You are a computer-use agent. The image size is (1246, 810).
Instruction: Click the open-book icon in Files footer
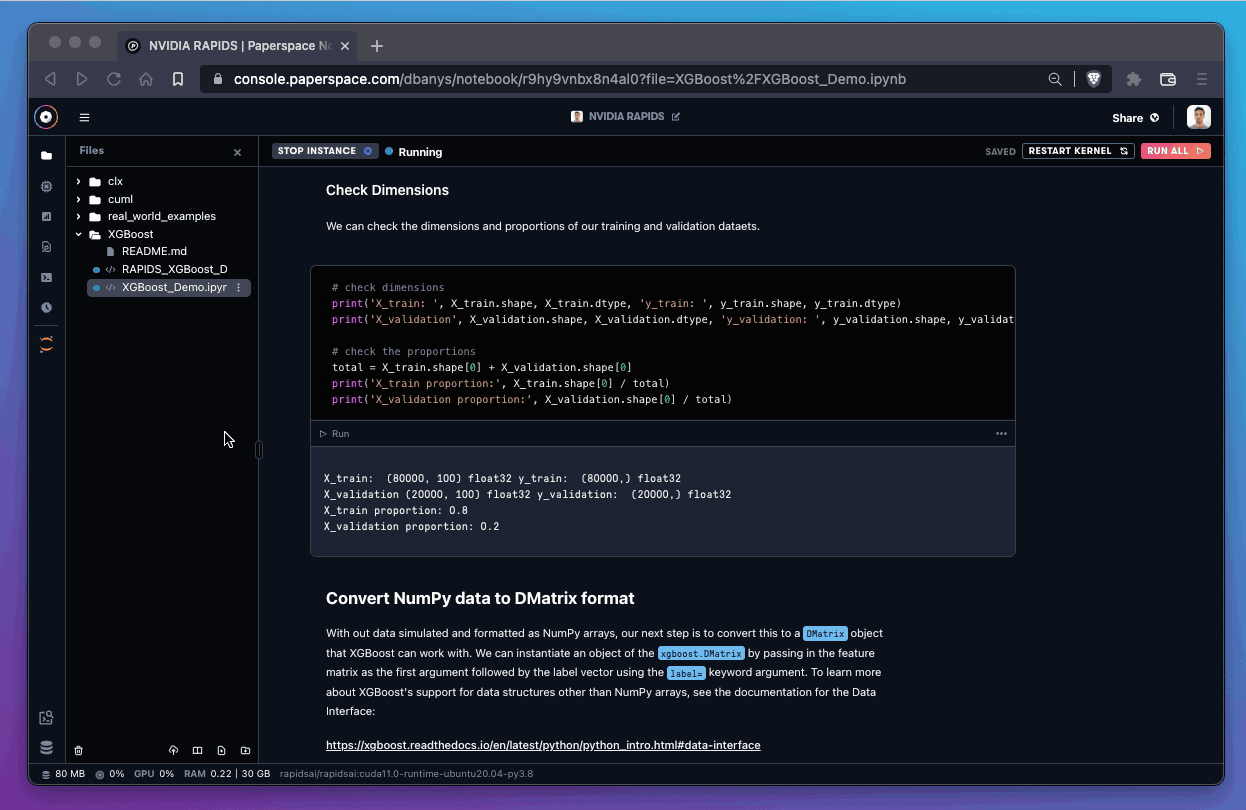tap(197, 750)
